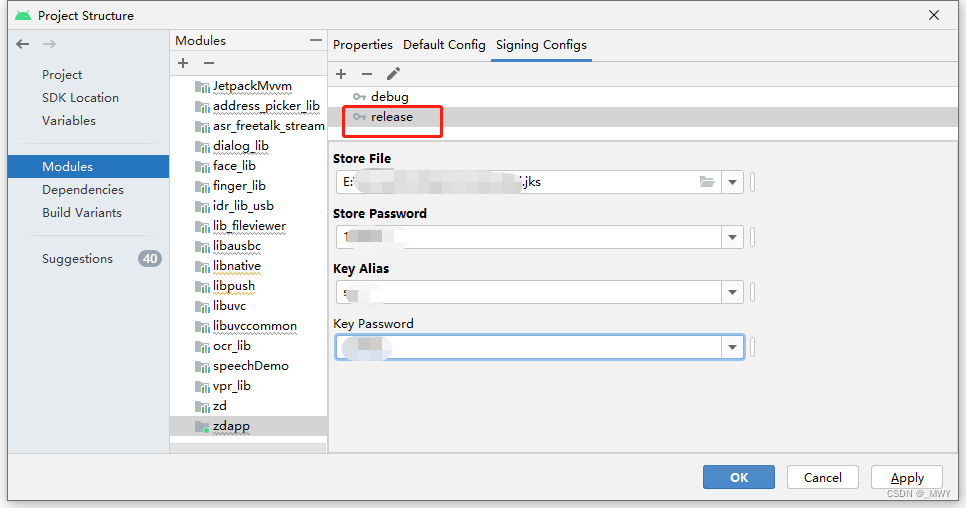
Task: Click the Apply button
Action: coord(907,478)
